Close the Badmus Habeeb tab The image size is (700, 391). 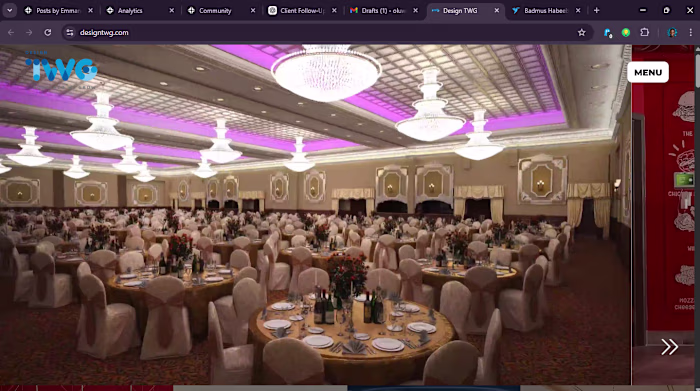pos(578,10)
